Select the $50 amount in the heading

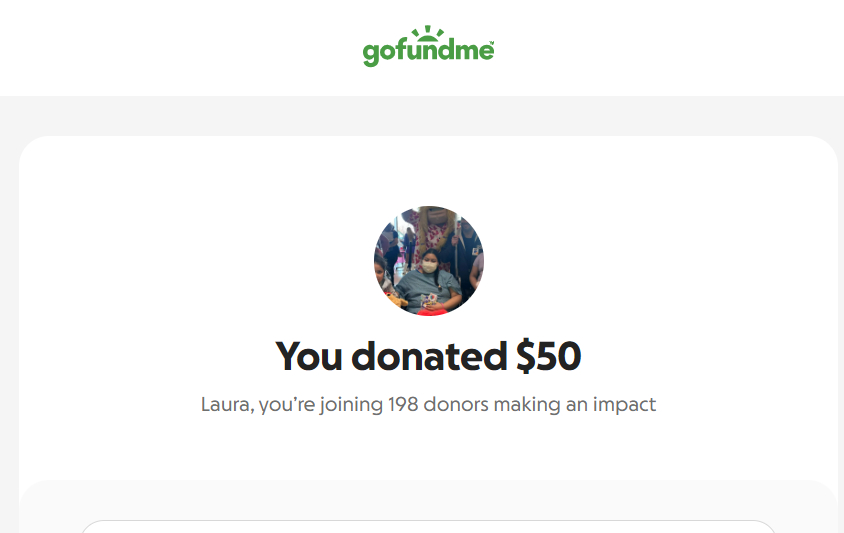tap(548, 356)
